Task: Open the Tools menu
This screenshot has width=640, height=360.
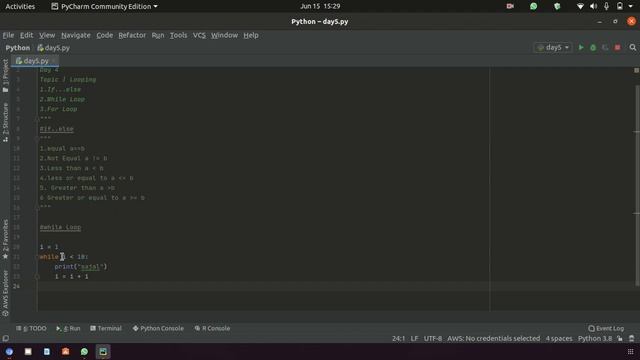Action: (178, 35)
